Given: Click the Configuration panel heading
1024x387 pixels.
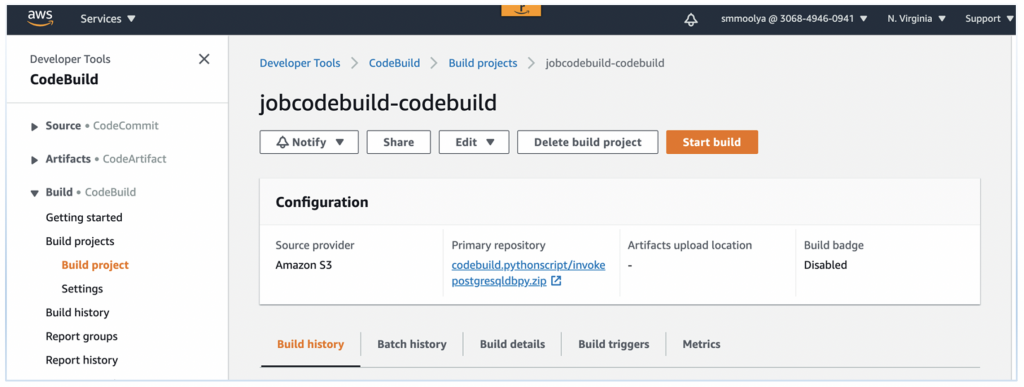Looking at the screenshot, I should pos(322,202).
